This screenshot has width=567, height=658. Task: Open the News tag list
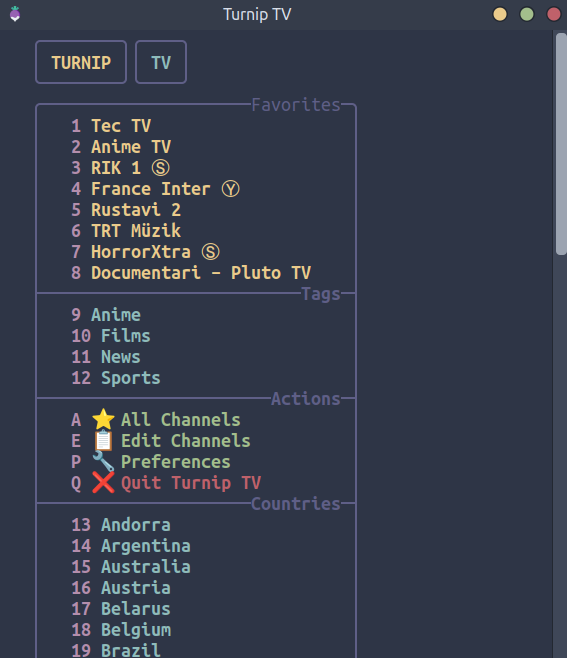coord(121,357)
